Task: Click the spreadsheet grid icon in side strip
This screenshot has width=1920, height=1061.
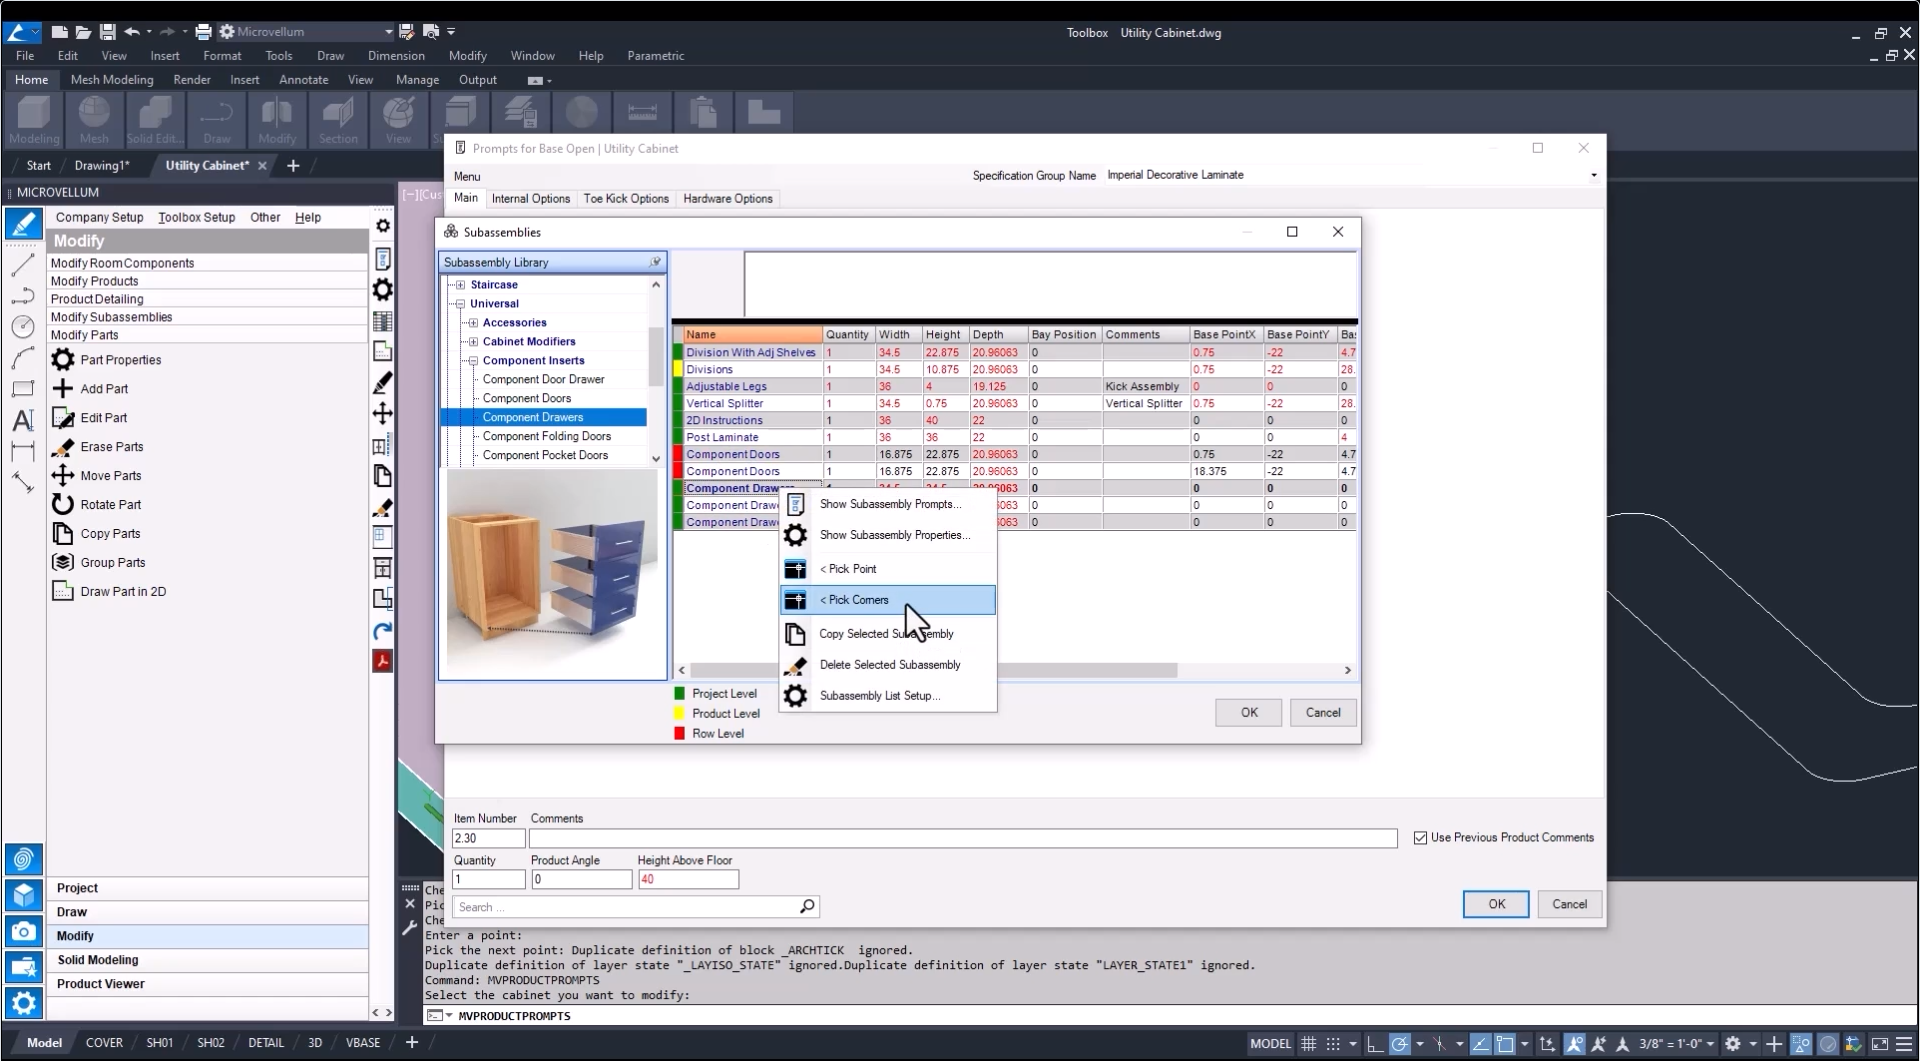Action: coord(382,321)
